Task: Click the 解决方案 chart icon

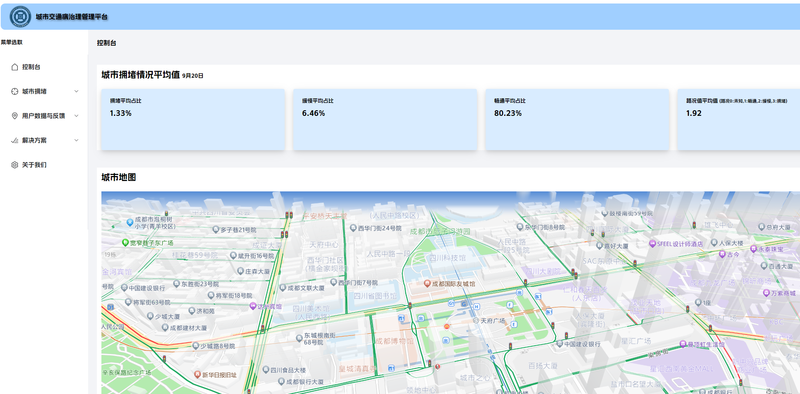Action: coord(14,140)
